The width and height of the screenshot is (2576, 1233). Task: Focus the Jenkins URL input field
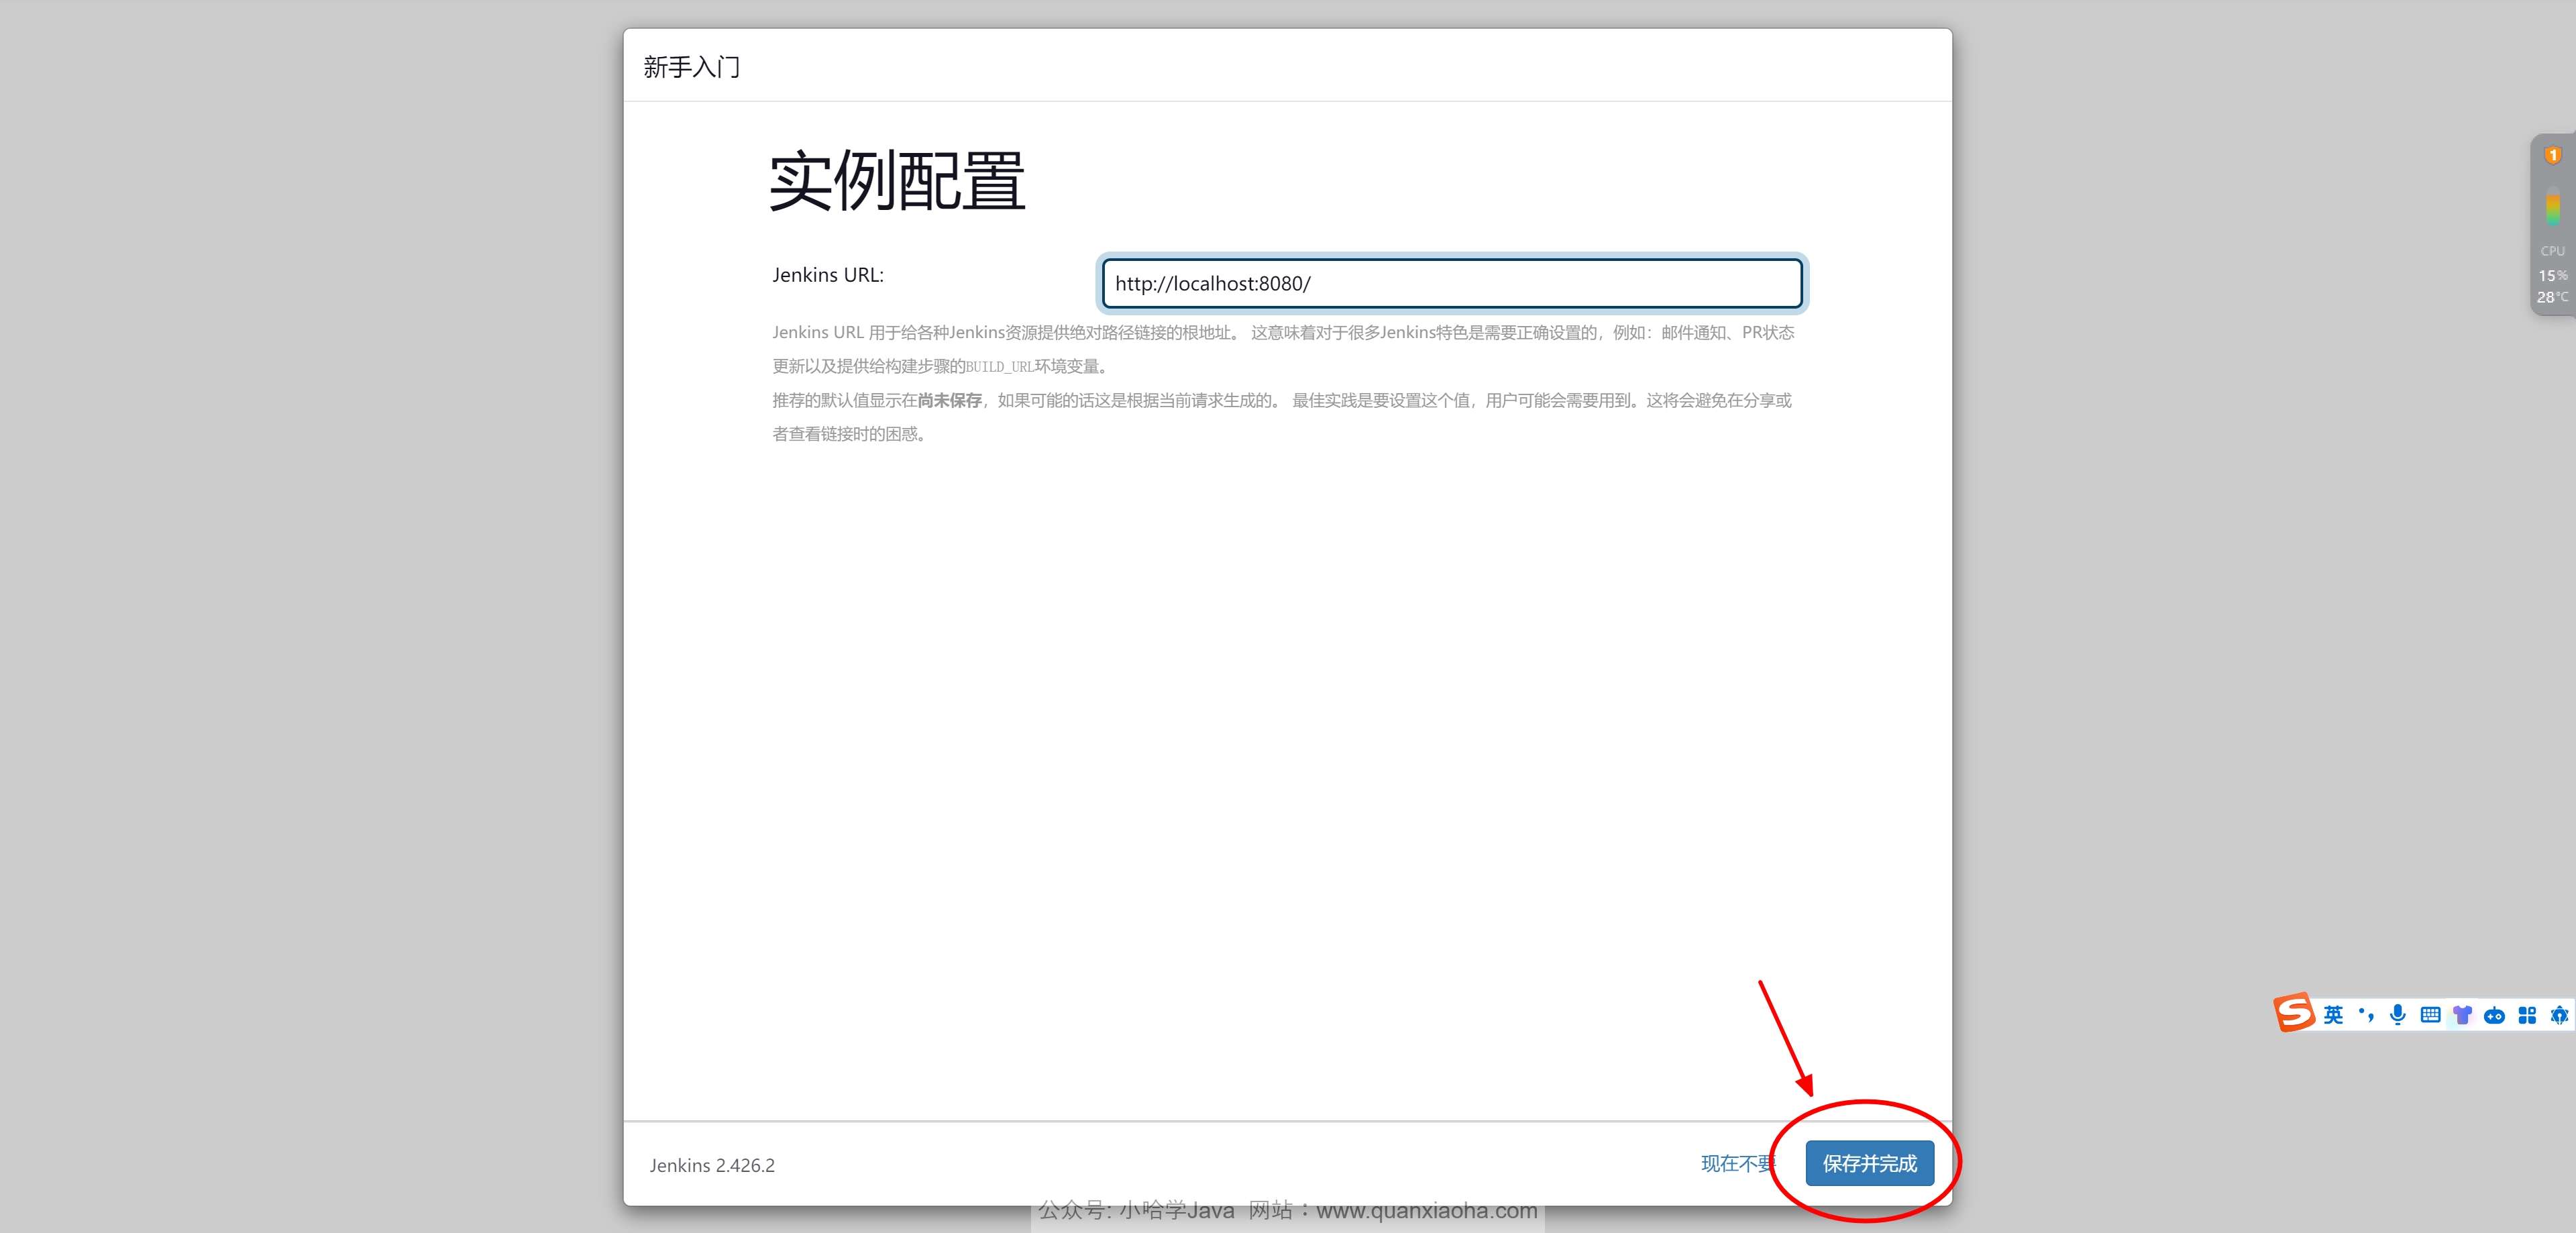click(1452, 283)
